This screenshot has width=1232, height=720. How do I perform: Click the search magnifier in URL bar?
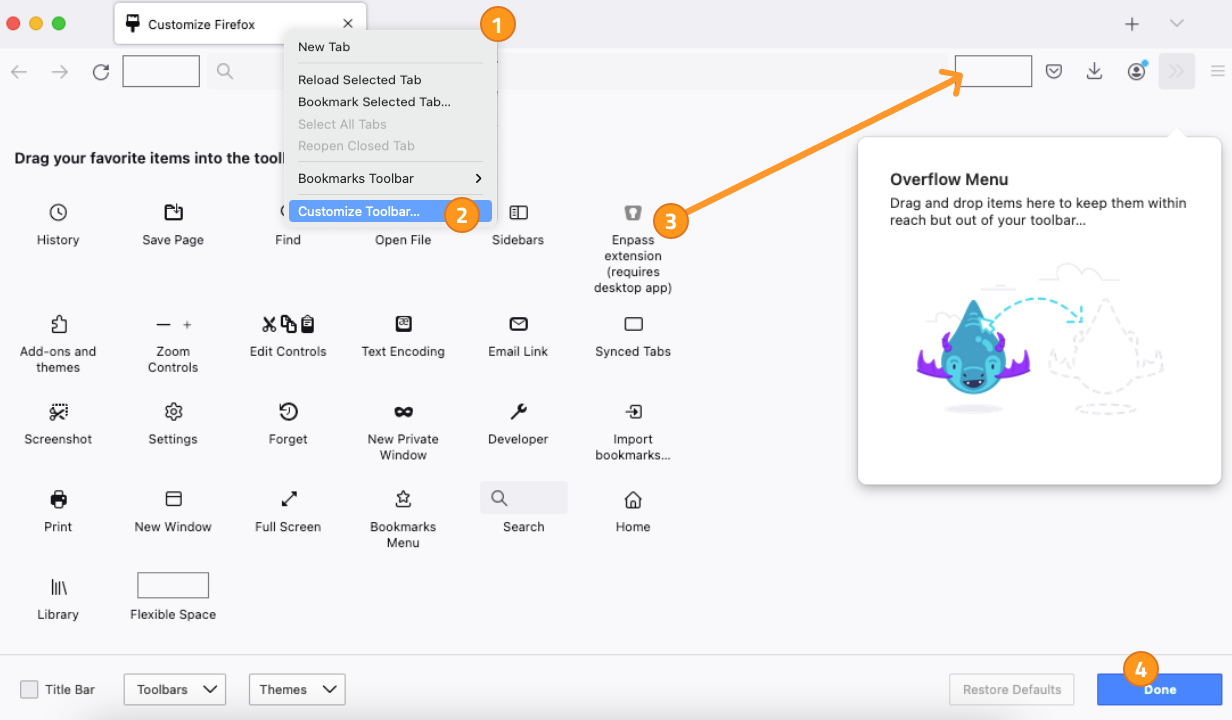[x=225, y=71]
